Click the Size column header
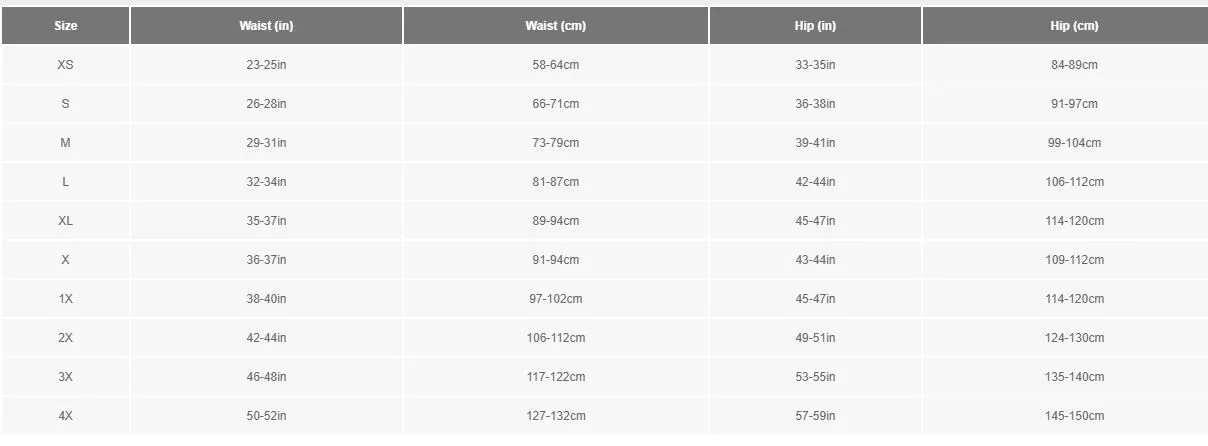The width and height of the screenshot is (1208, 446). pos(65,26)
